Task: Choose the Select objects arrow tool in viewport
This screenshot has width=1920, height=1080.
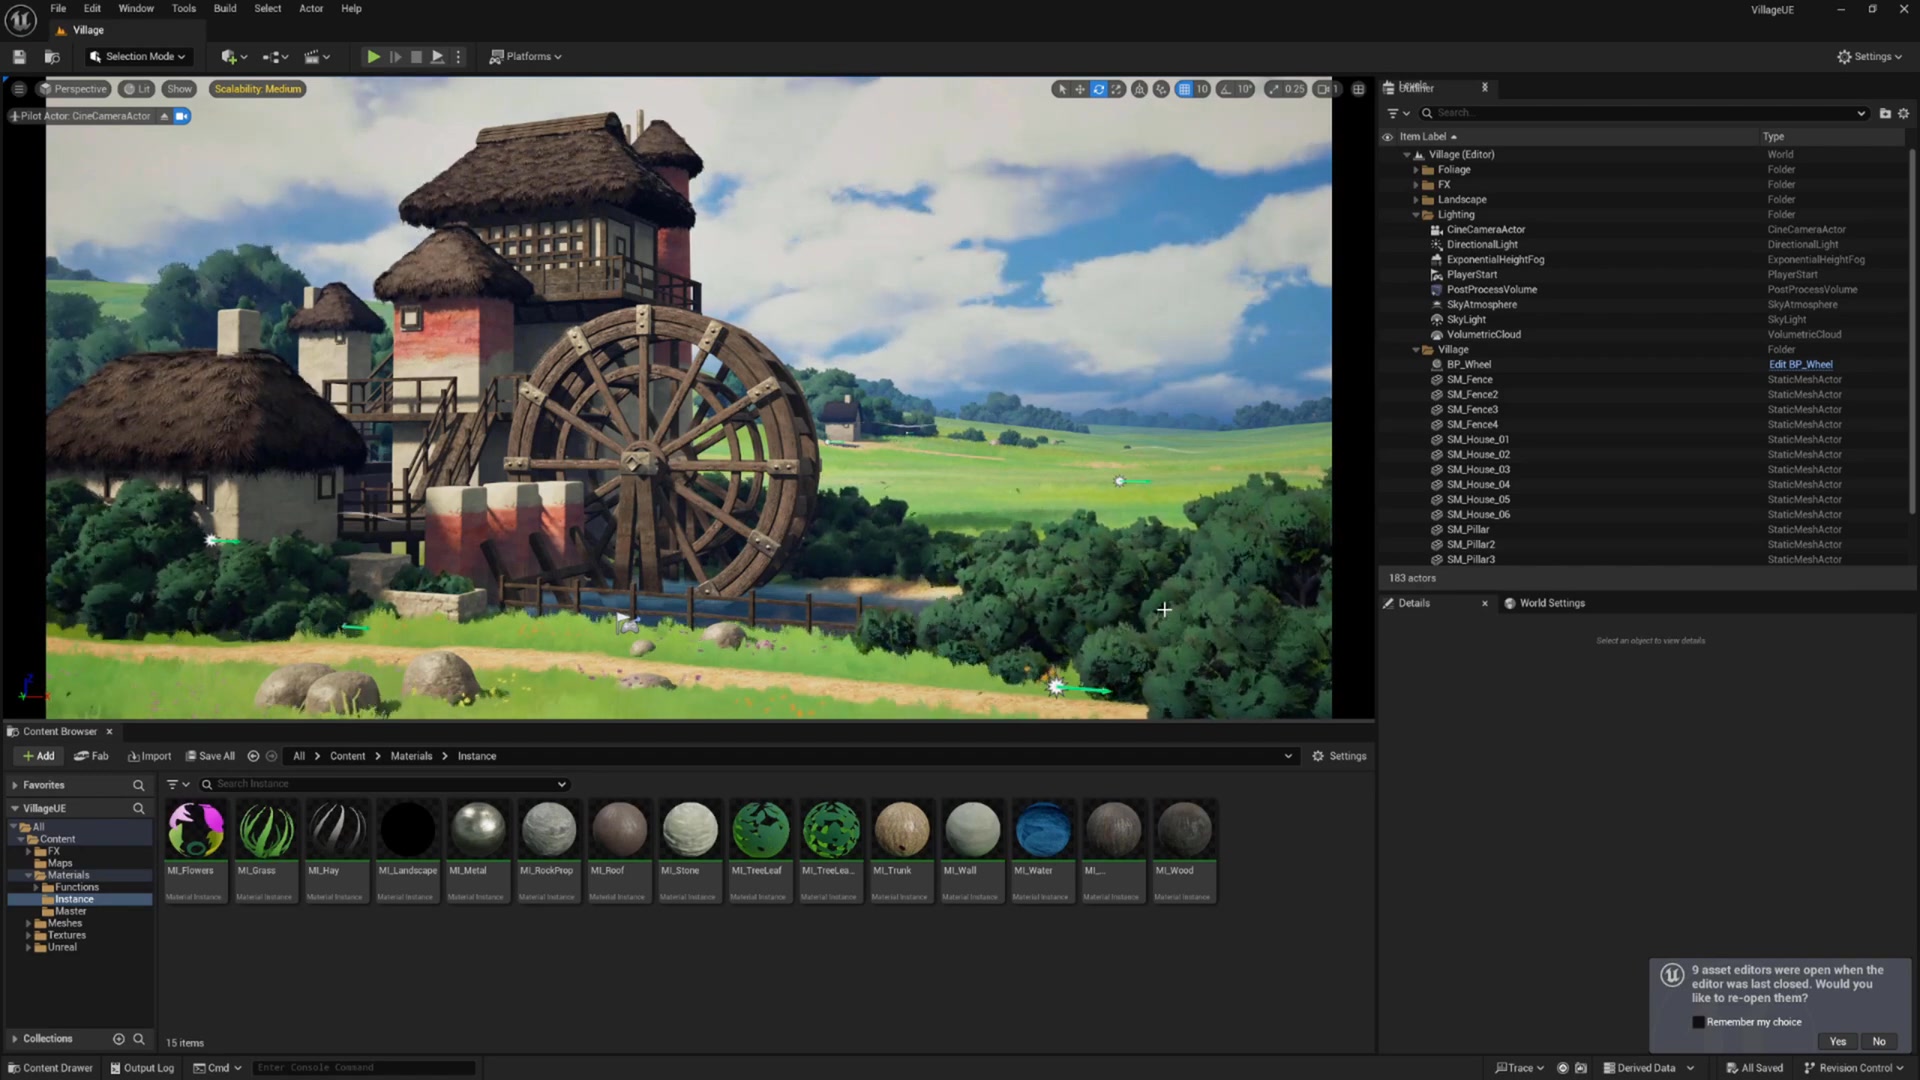Action: [x=1062, y=89]
